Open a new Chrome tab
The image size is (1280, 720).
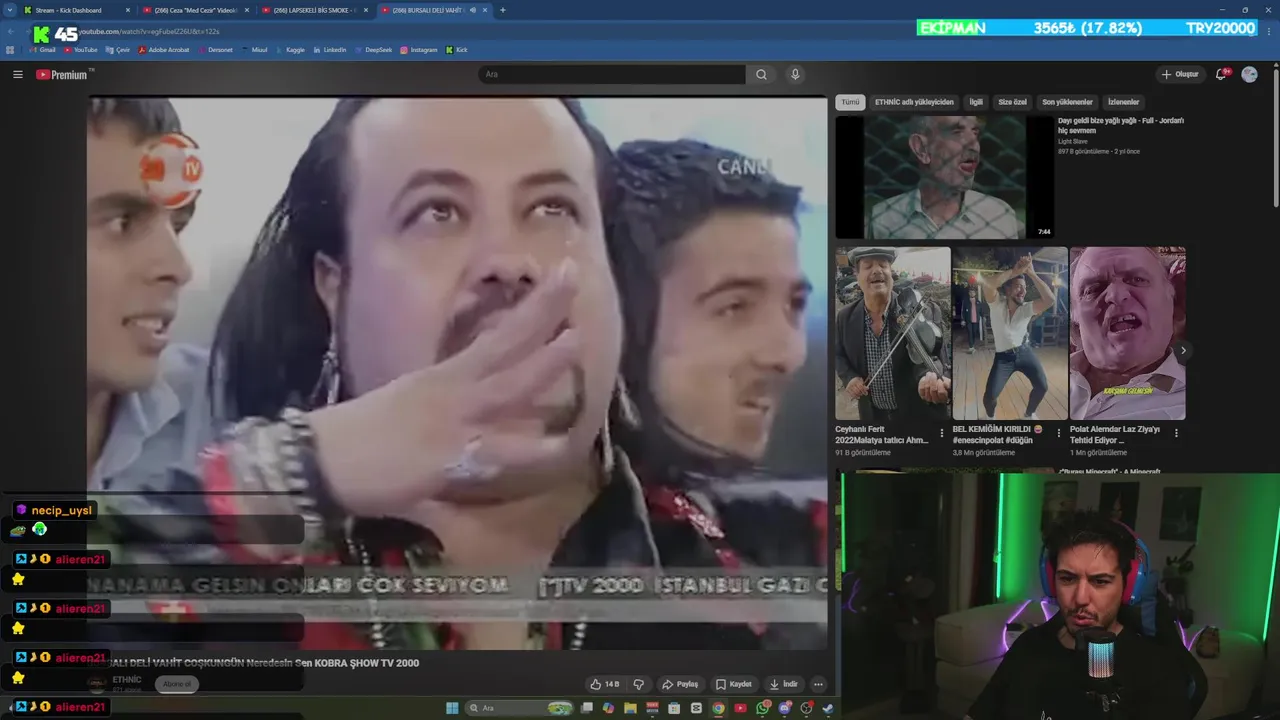click(x=502, y=10)
